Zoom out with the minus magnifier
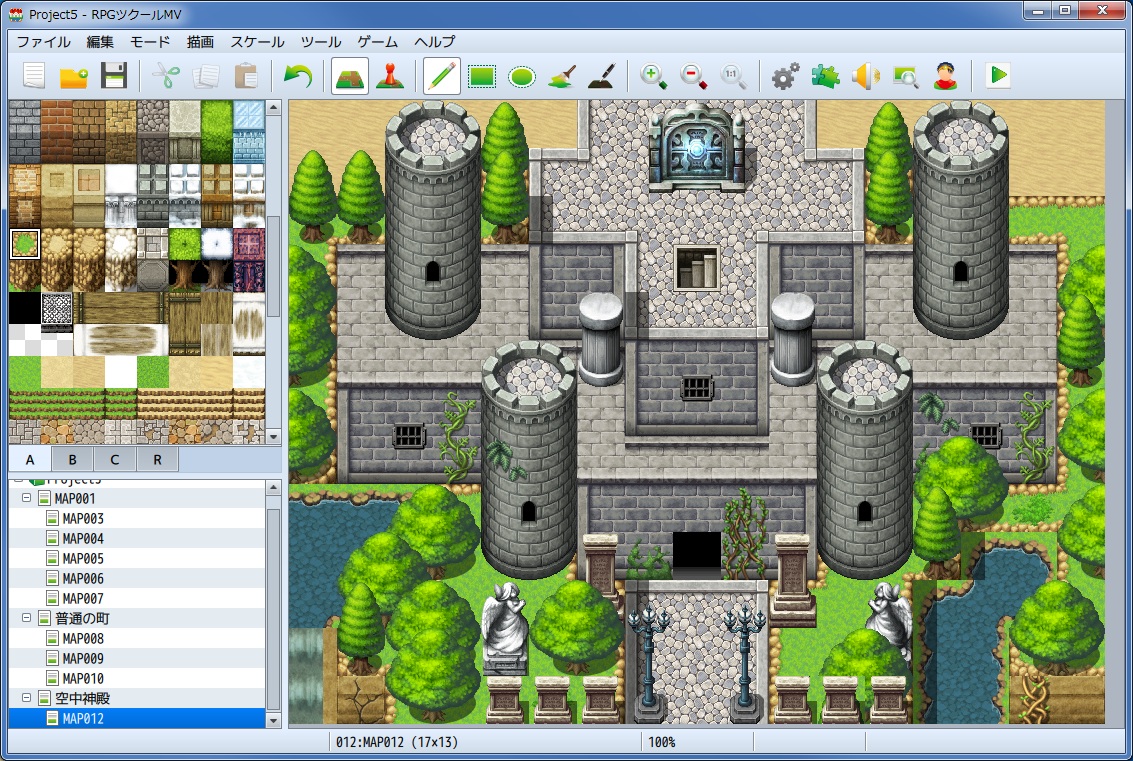The image size is (1133, 761). 693,76
